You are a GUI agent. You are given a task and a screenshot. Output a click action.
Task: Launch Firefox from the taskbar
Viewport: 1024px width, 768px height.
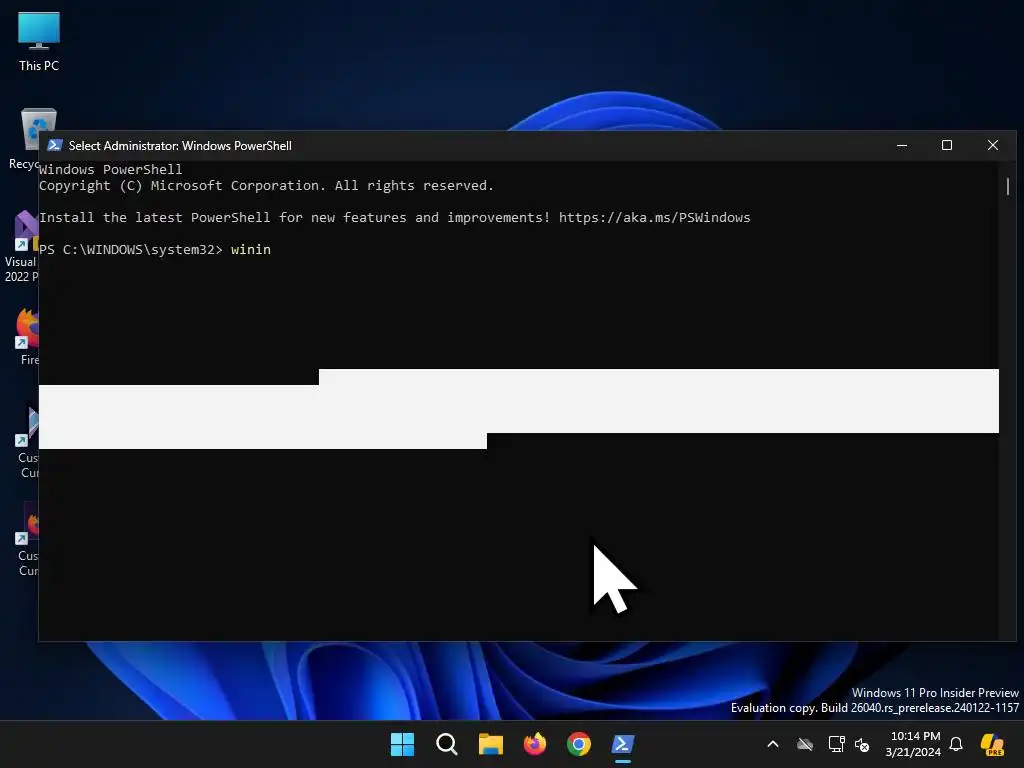click(535, 744)
